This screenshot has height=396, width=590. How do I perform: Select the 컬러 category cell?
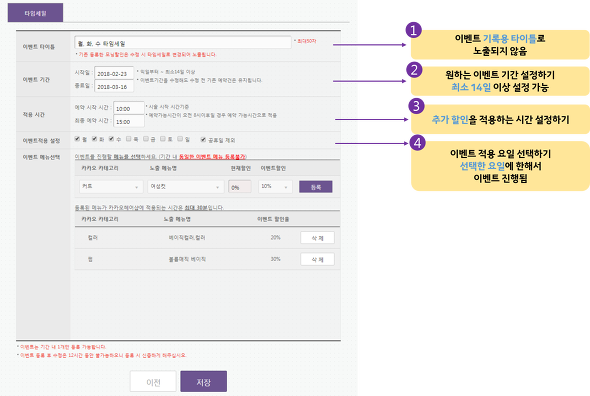pos(93,238)
